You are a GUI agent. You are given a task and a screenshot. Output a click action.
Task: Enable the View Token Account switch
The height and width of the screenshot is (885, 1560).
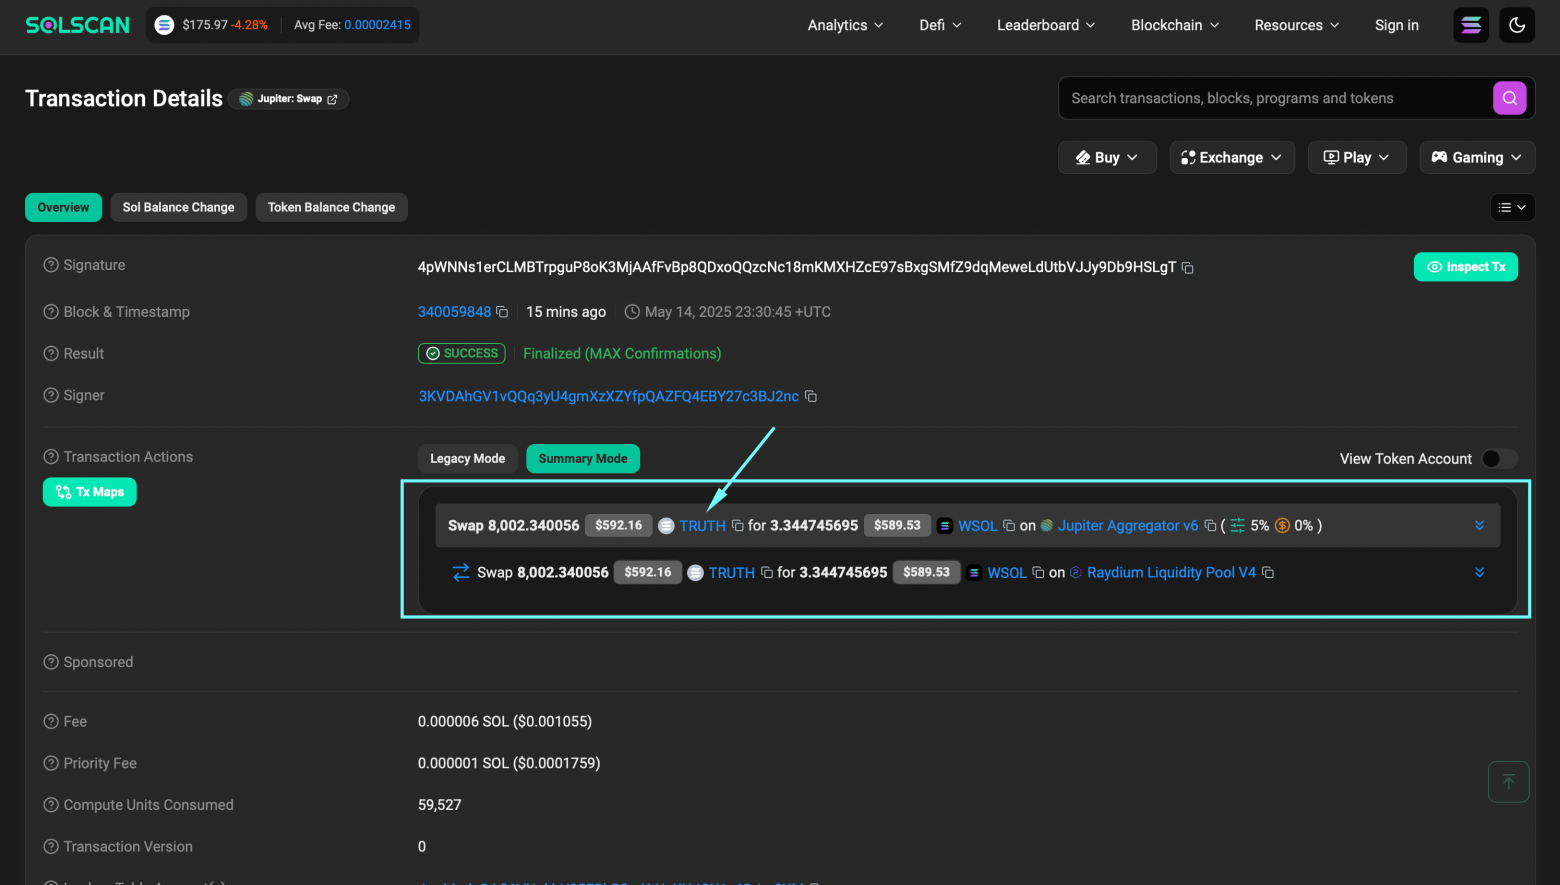1498,459
